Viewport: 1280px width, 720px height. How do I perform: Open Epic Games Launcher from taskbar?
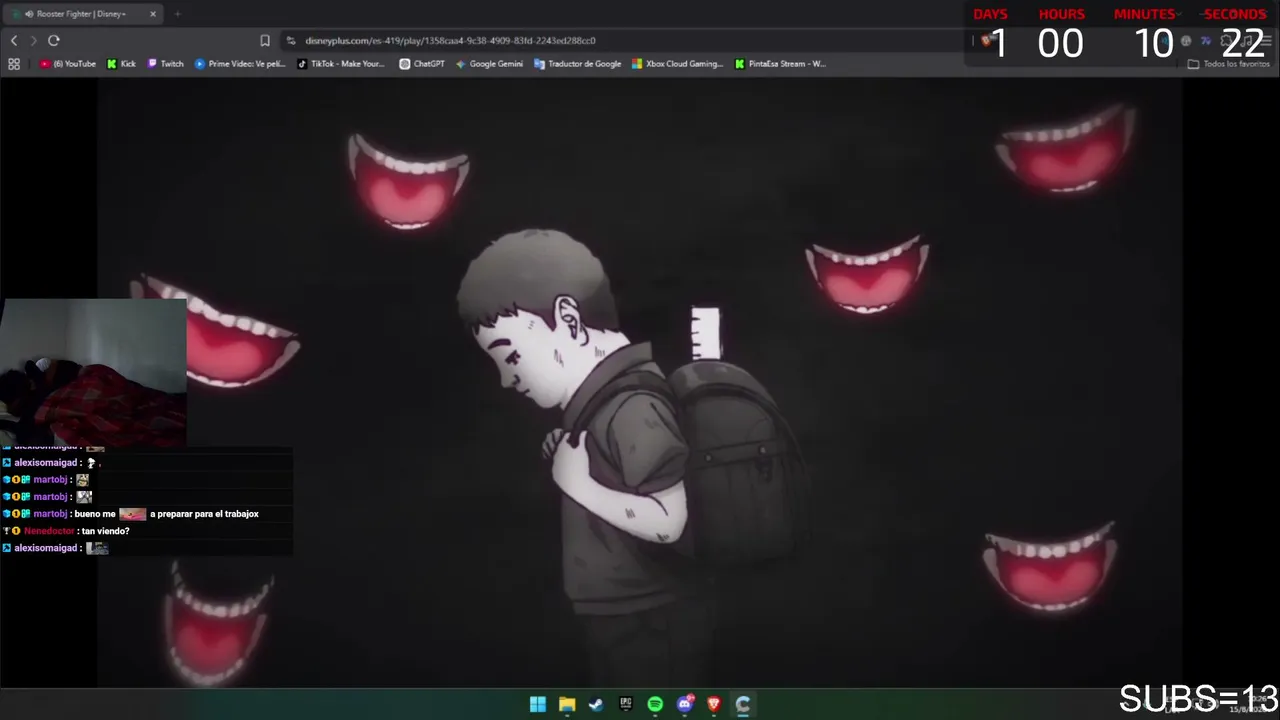click(626, 704)
